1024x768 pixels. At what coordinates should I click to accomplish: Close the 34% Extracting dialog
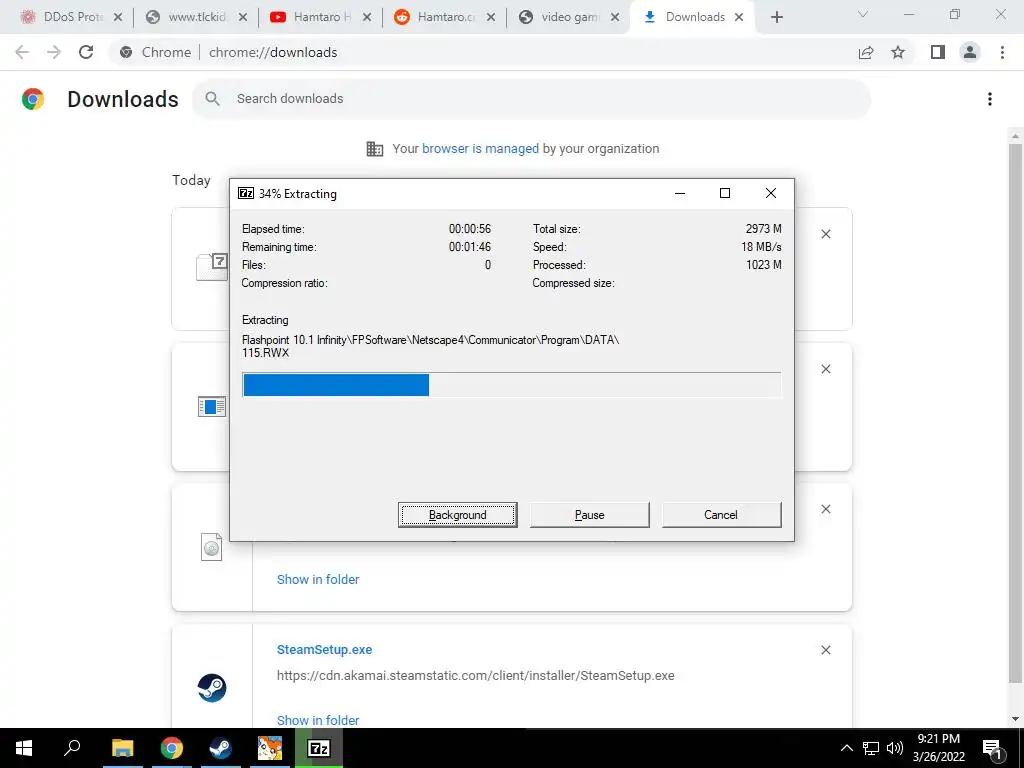(x=771, y=193)
